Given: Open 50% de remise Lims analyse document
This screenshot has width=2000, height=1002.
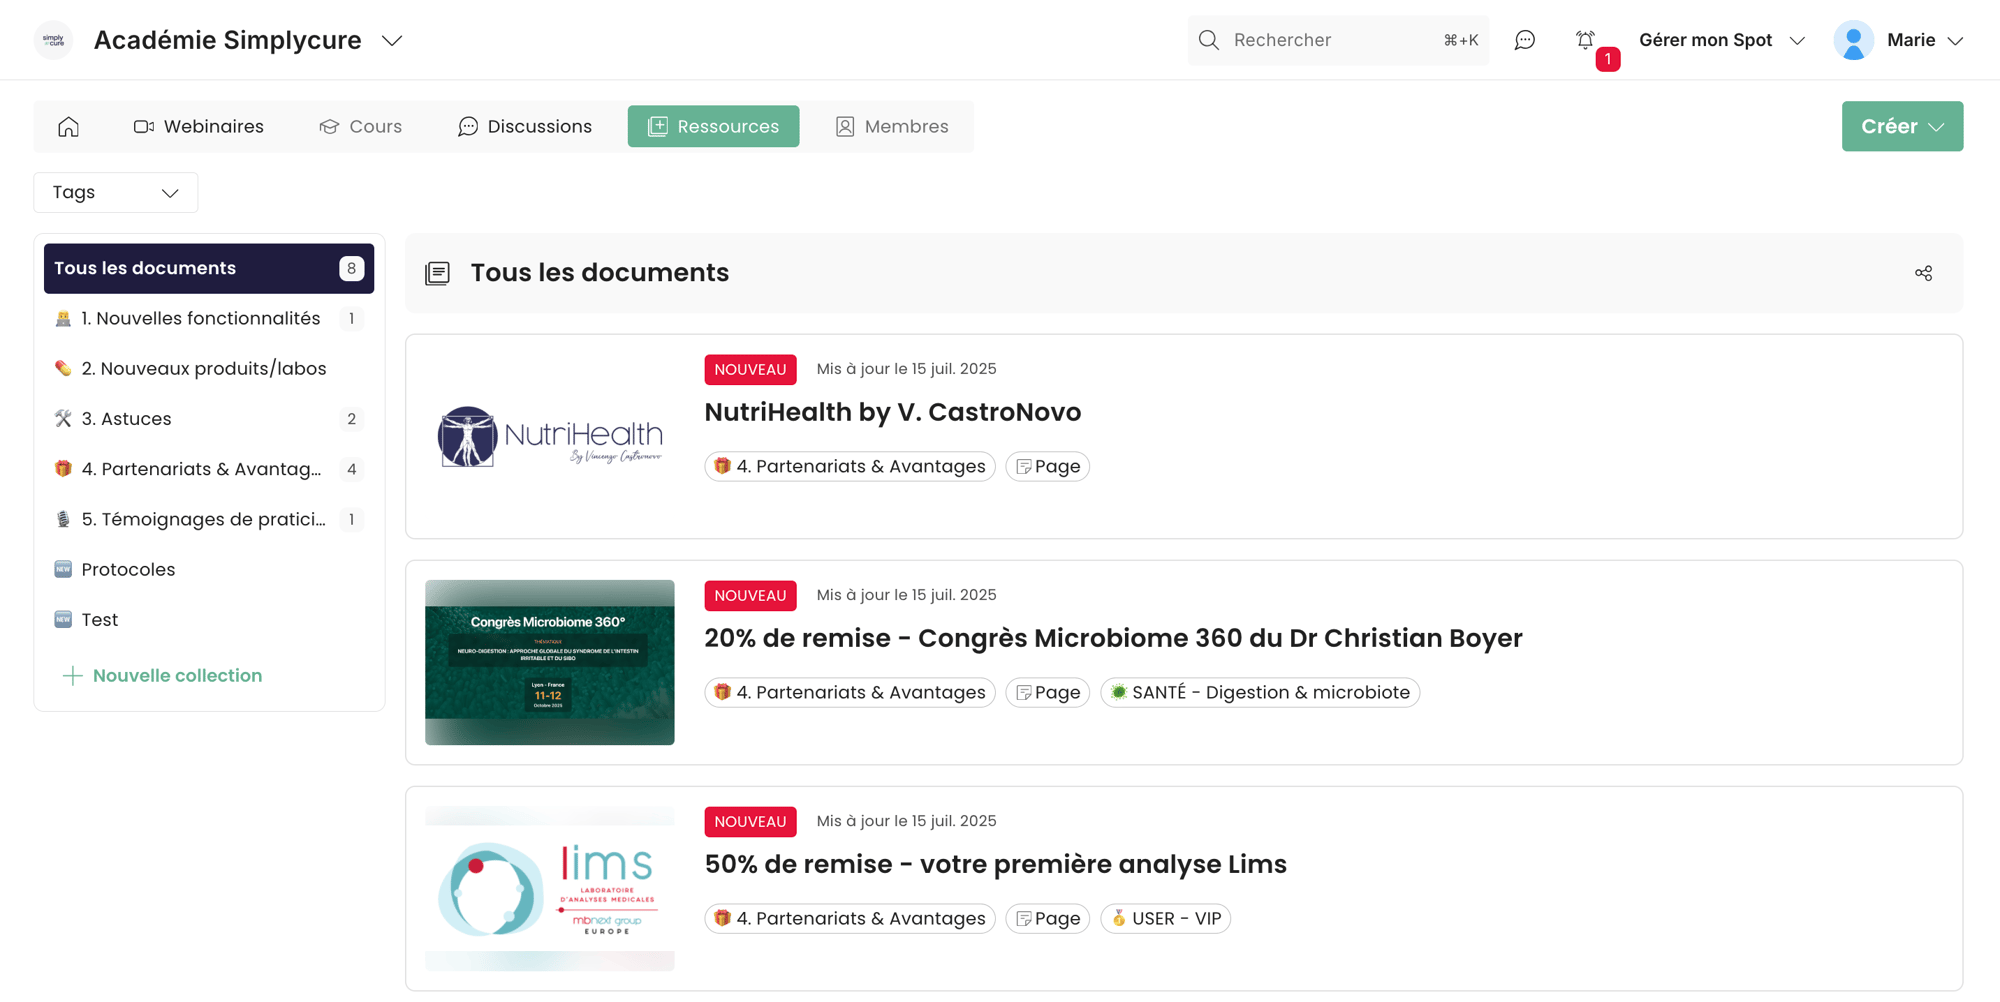Looking at the screenshot, I should pos(995,864).
